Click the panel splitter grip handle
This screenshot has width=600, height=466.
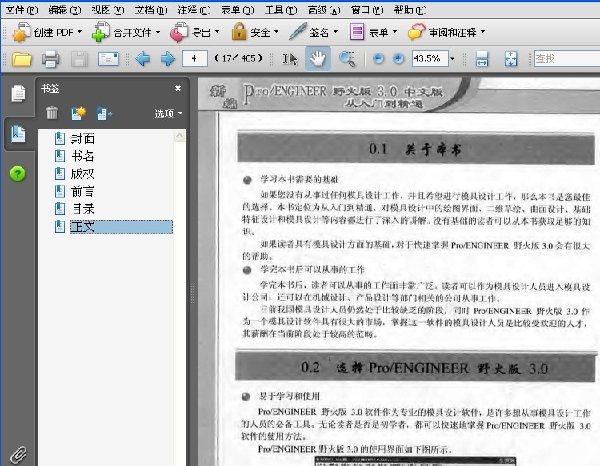point(192,292)
